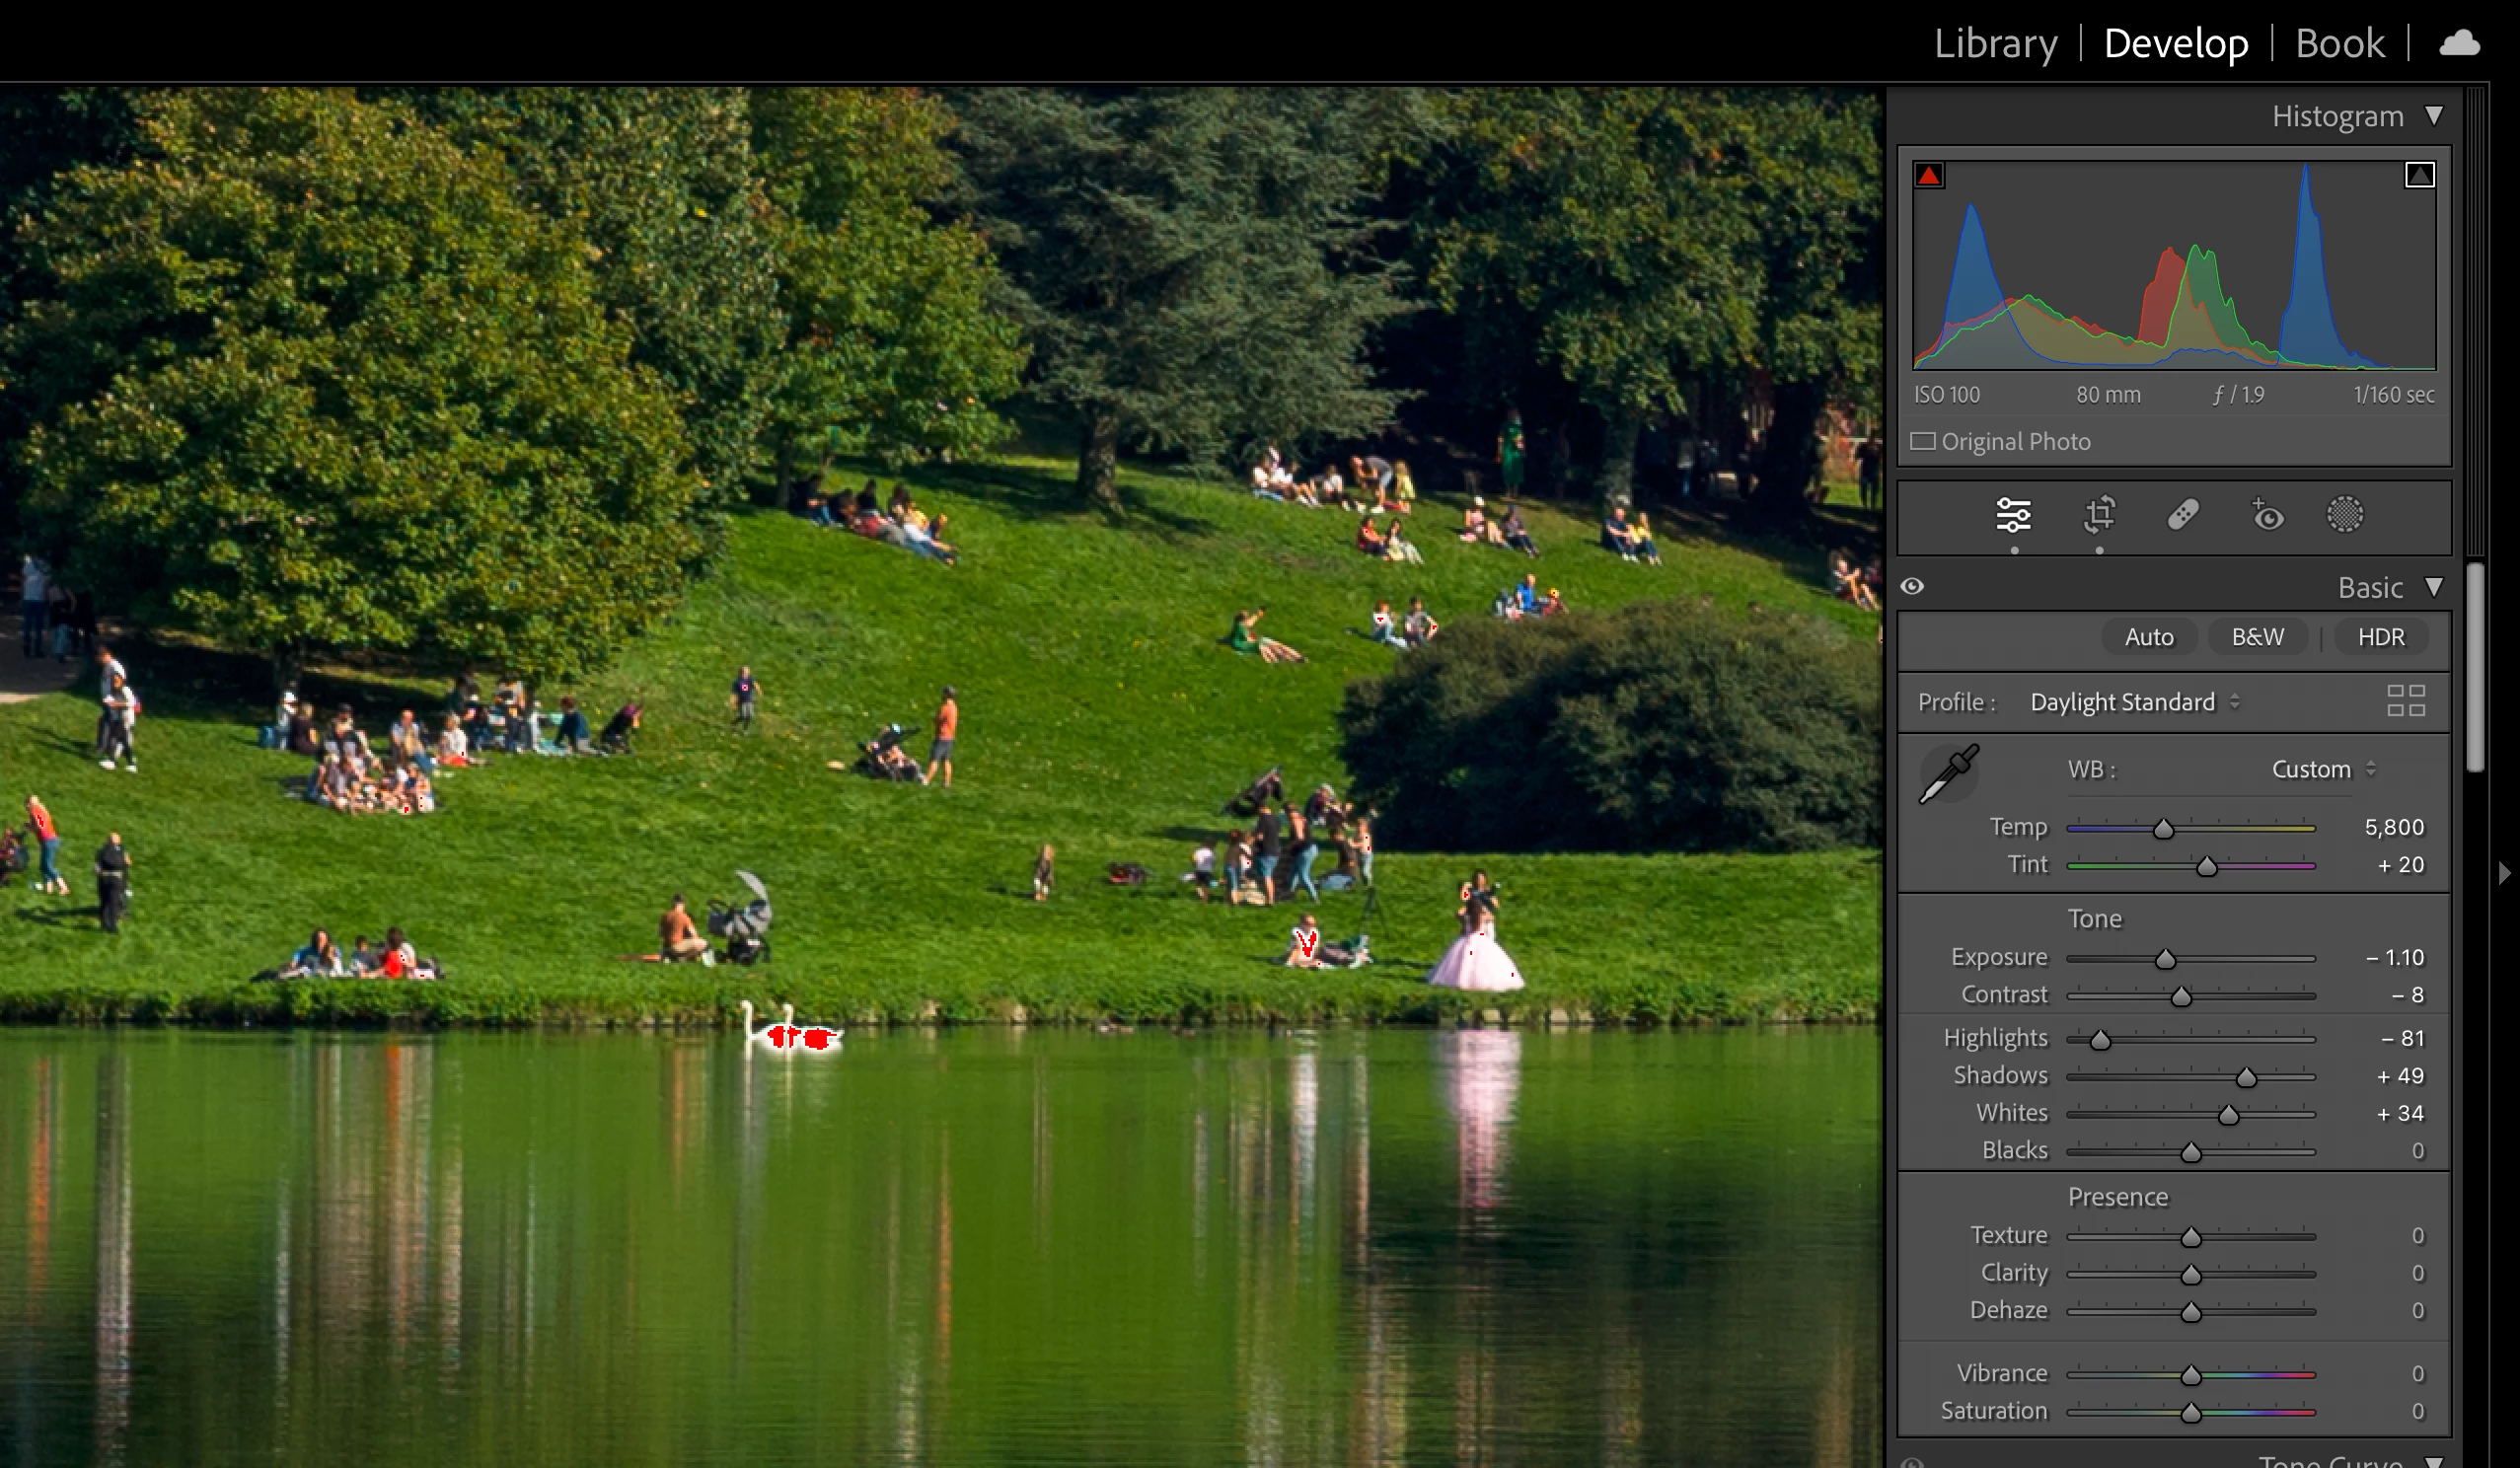Pick the White Balance eyedropper
This screenshot has width=2520, height=1468.
(x=1948, y=773)
